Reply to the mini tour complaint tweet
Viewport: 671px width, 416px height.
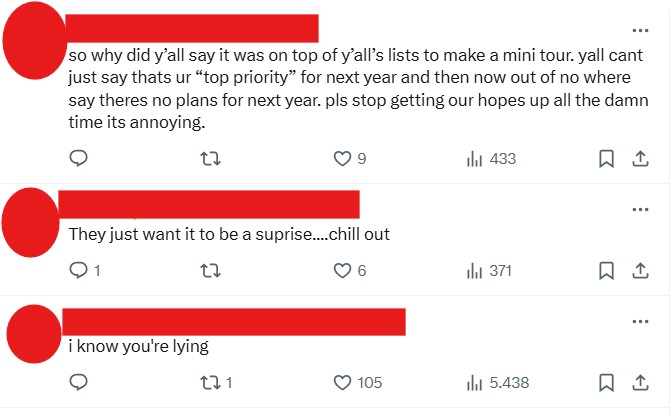coord(79,159)
